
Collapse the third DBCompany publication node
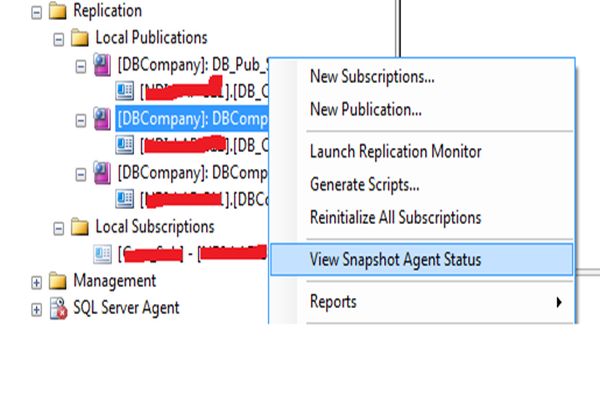click(81, 175)
